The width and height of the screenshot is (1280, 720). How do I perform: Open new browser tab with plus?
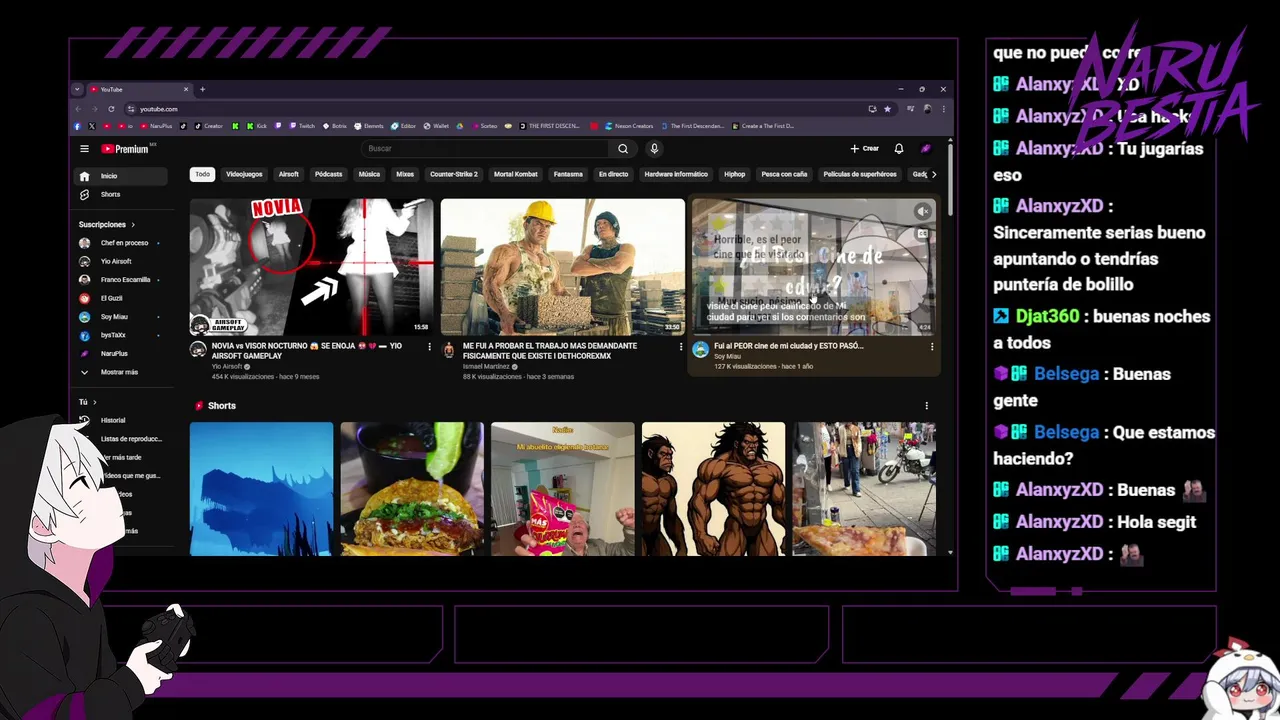[x=202, y=89]
